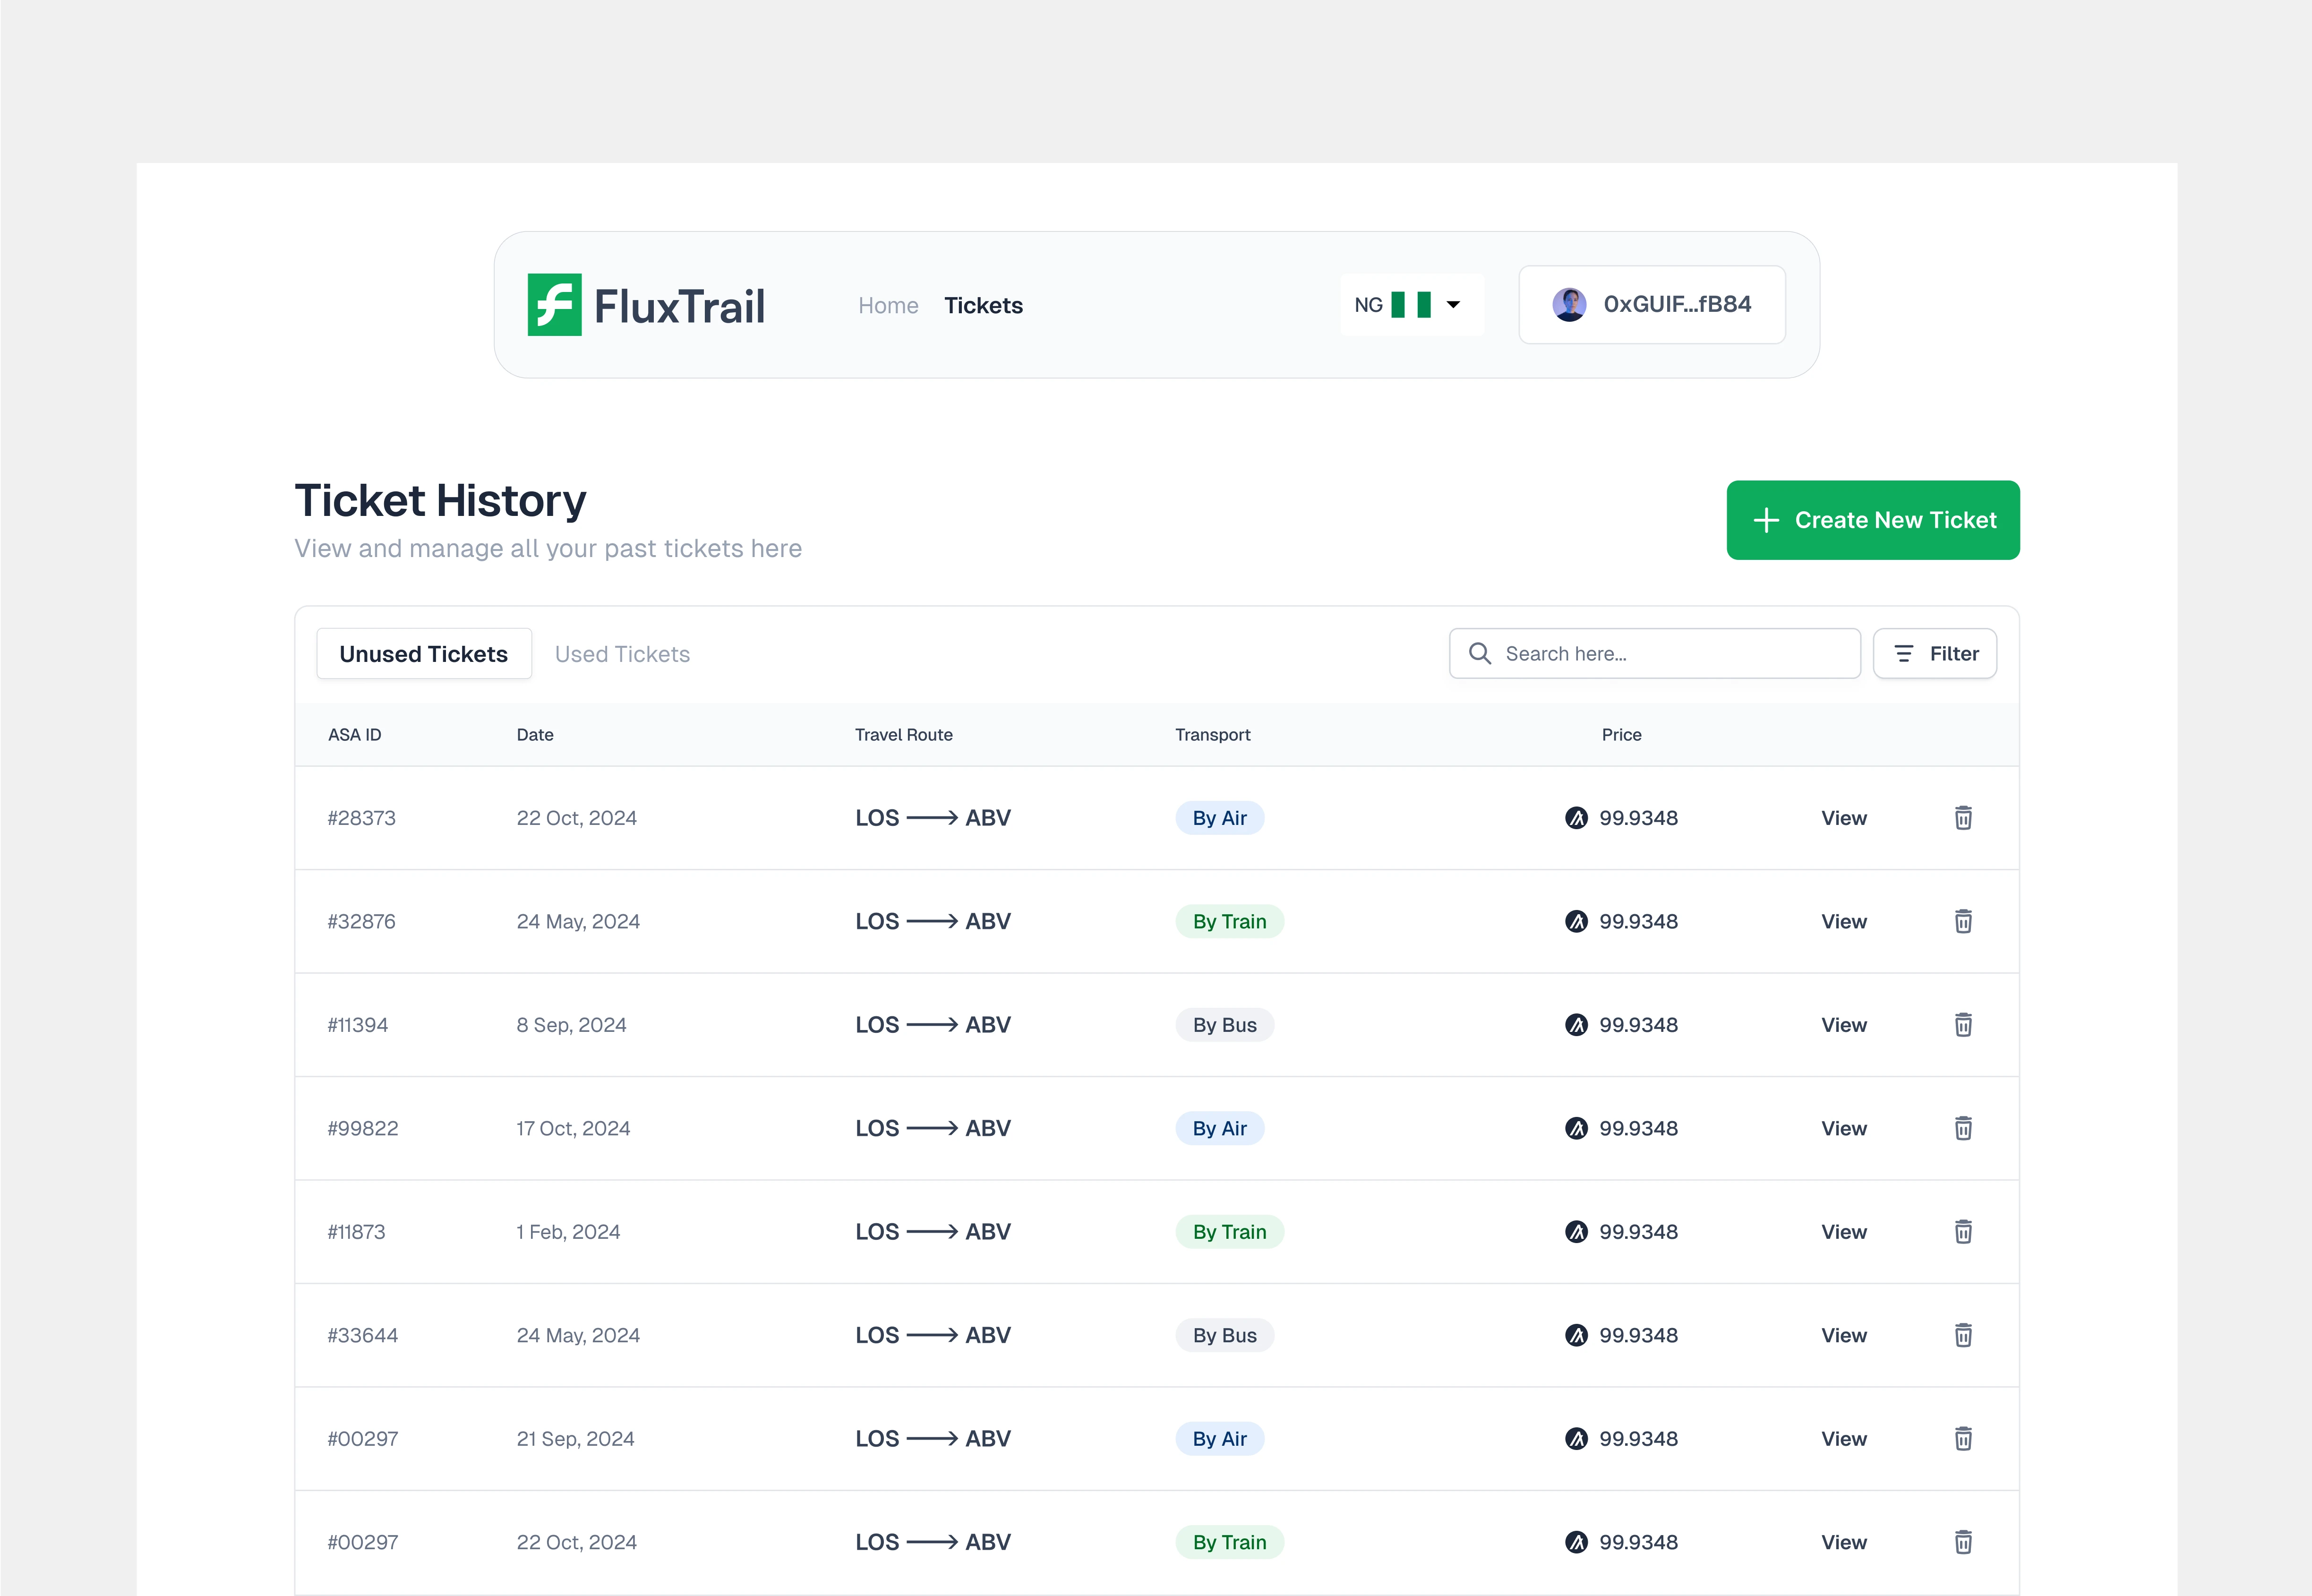This screenshot has width=2312, height=1596.
Task: Open wallet 0xGUIF...fB84 account menu
Action: coord(1676,304)
